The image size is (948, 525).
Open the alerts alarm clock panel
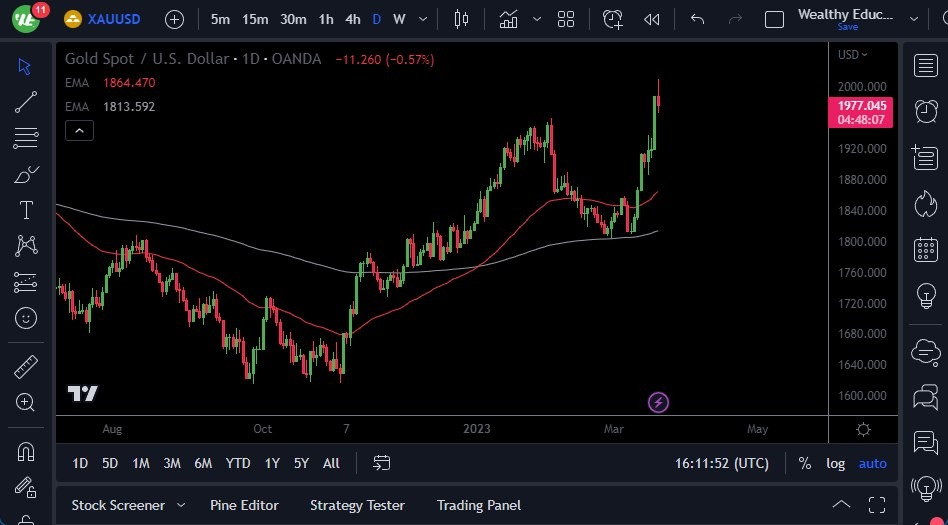pyautogui.click(x=926, y=111)
